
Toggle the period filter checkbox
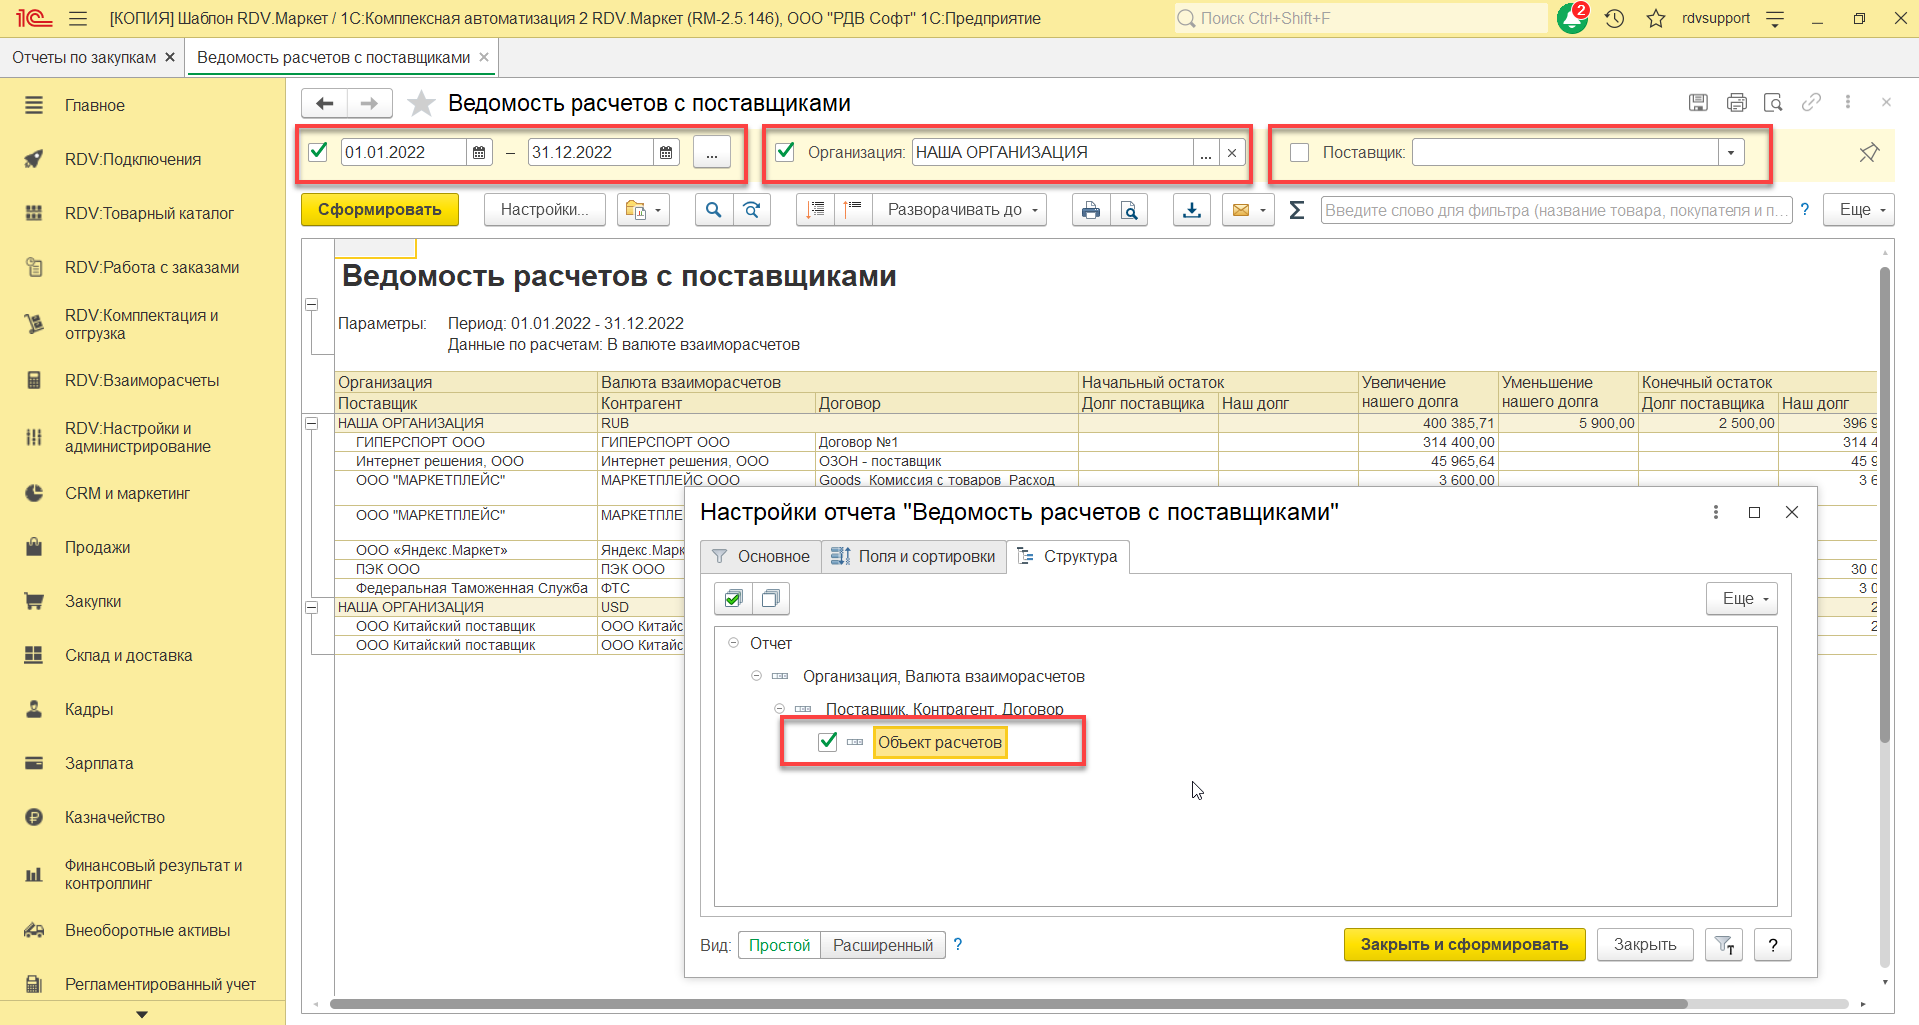coord(319,152)
